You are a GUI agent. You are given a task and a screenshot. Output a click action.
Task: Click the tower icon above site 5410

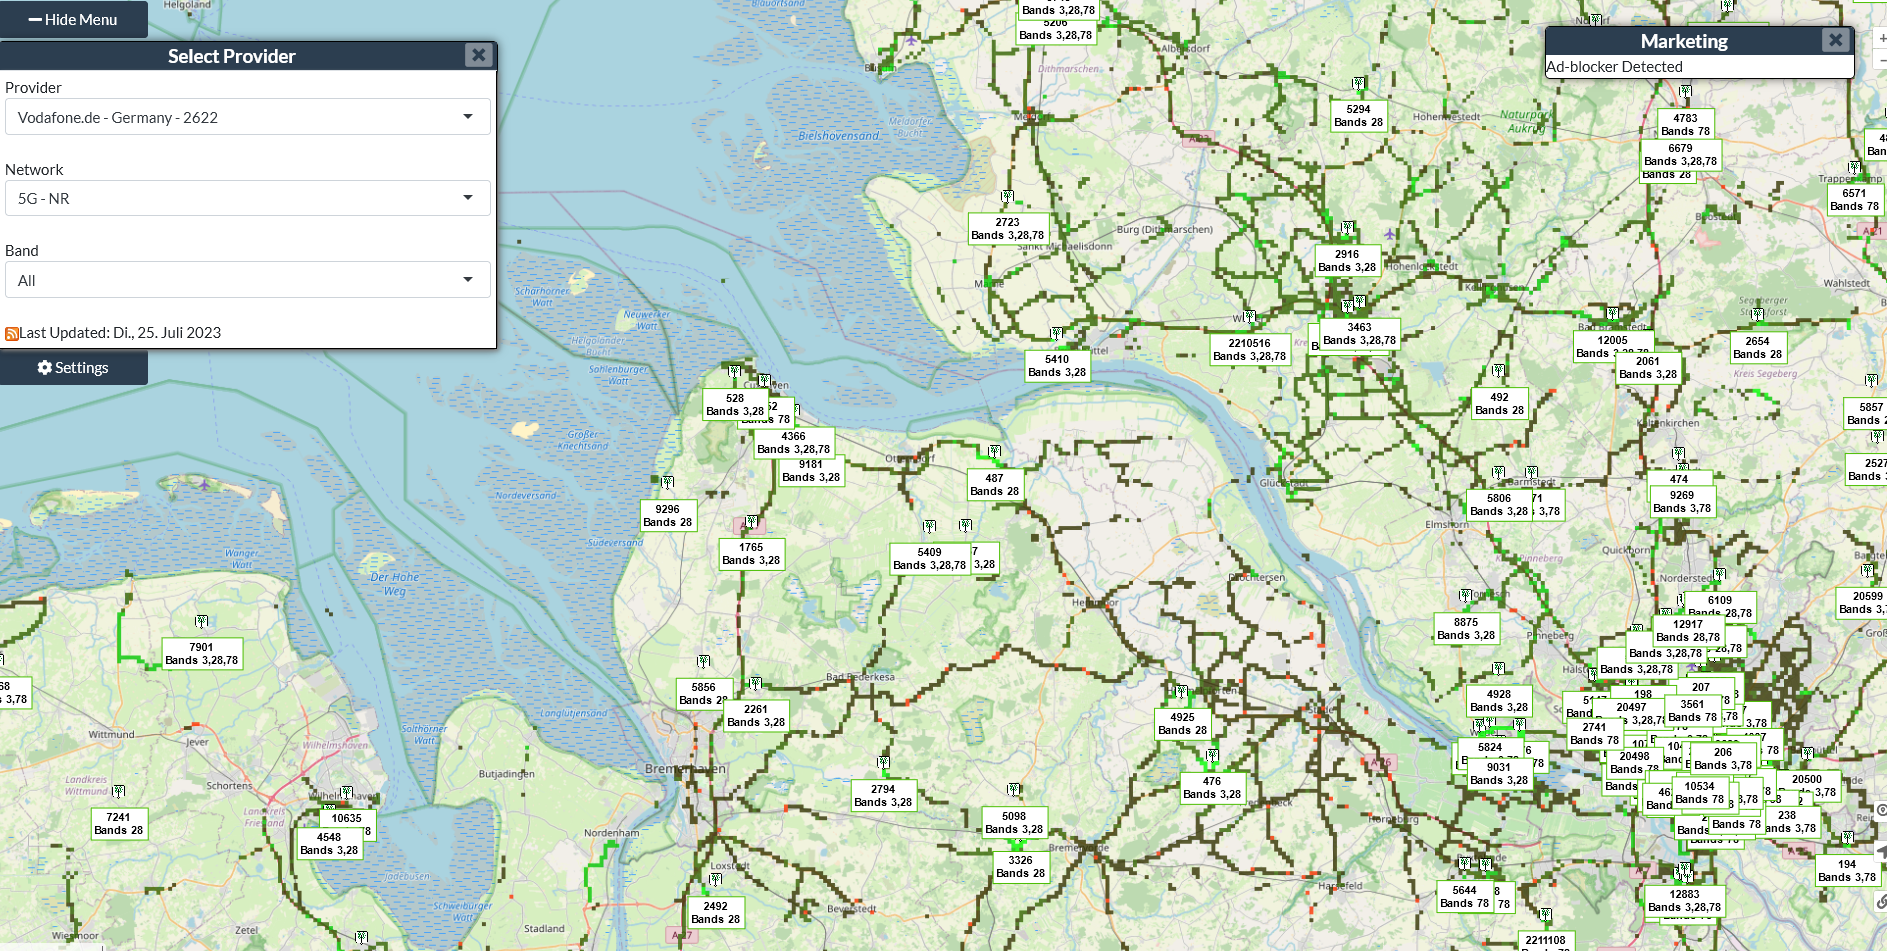1057,334
